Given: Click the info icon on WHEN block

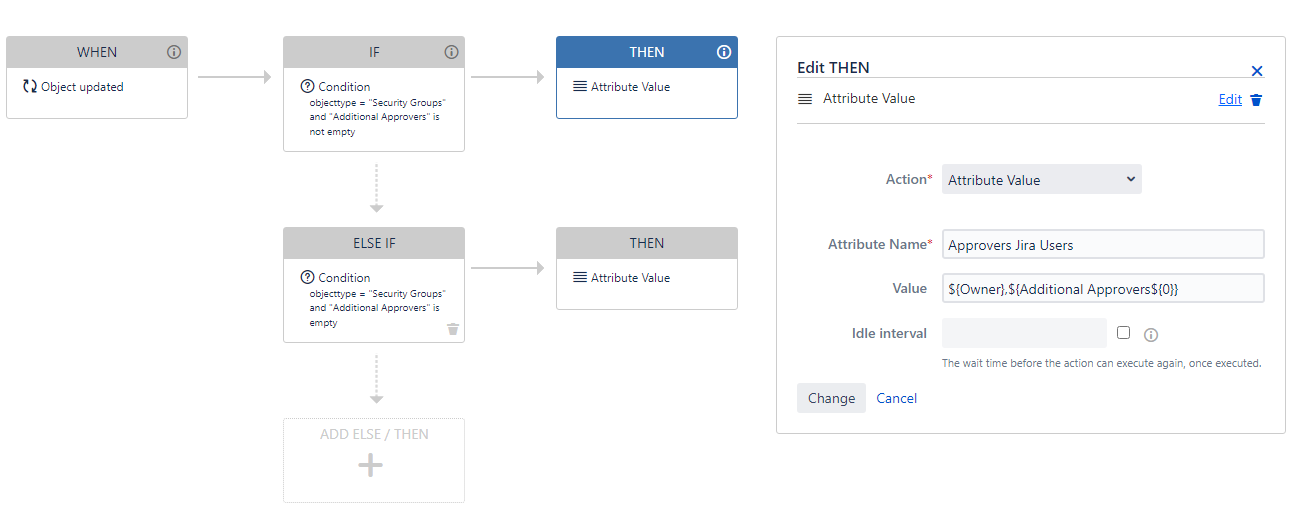Looking at the screenshot, I should point(173,52).
